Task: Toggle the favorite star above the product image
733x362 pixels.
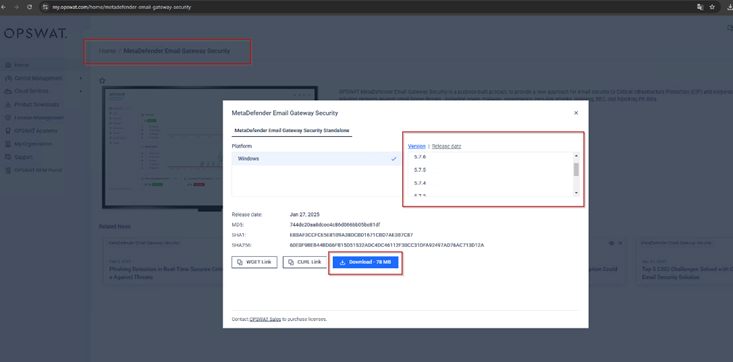Action: pos(102,80)
